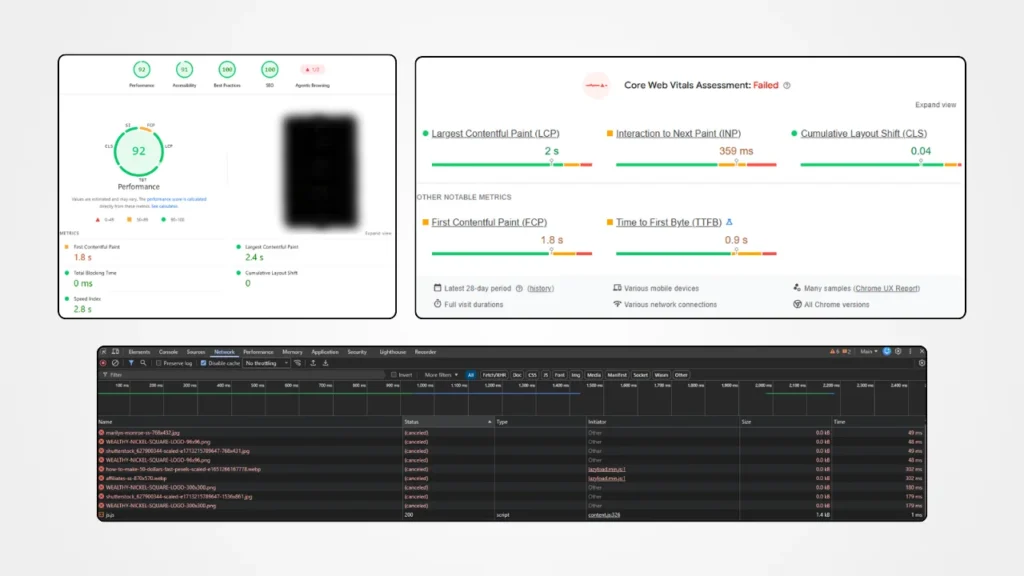Click the import HAR upload-arrow icon
Viewport: 1024px width, 576px height.
313,363
